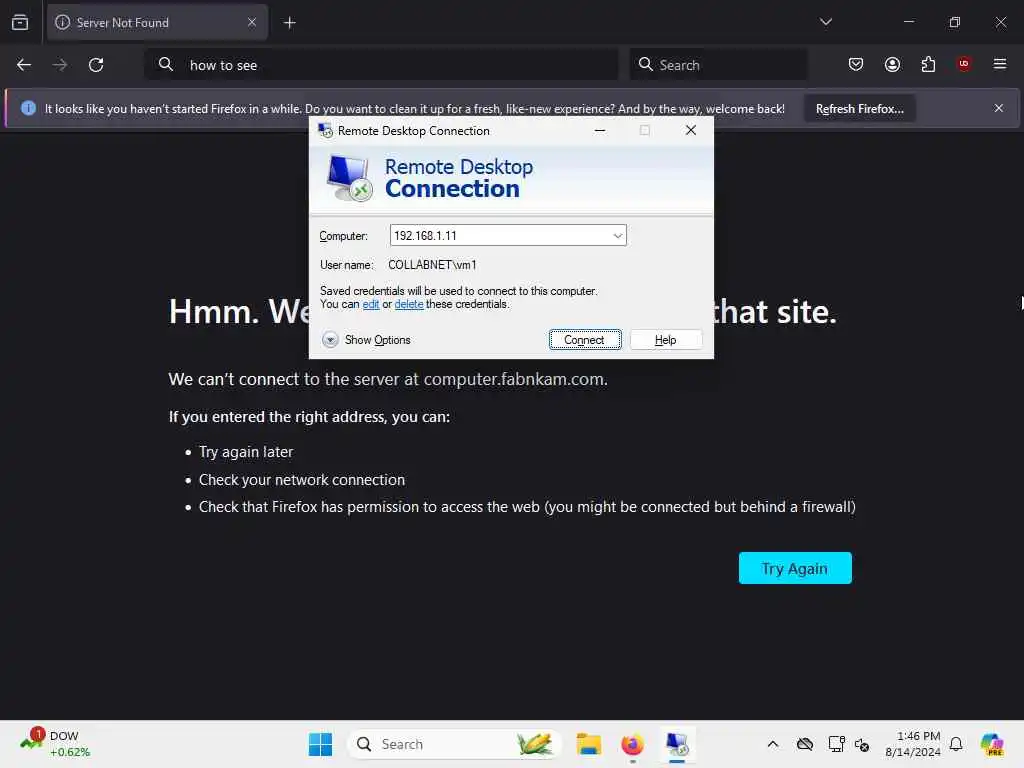Click Computer field showing 192.168.1.11
Image resolution: width=1024 pixels, height=768 pixels.
pos(507,236)
